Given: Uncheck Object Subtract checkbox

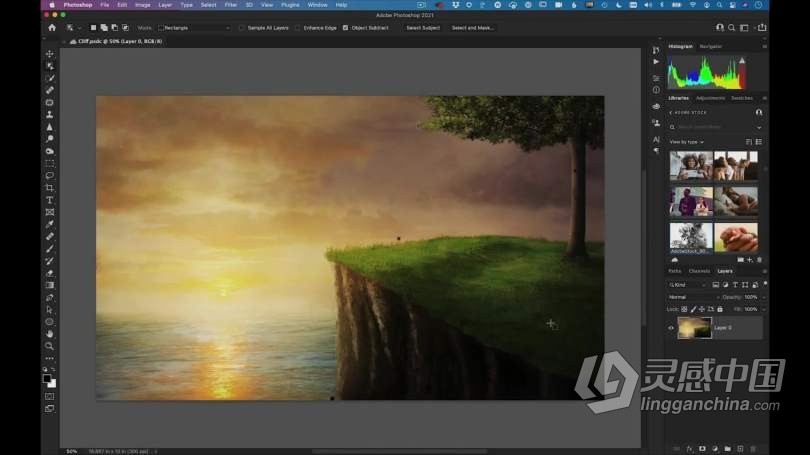Looking at the screenshot, I should [x=346, y=28].
